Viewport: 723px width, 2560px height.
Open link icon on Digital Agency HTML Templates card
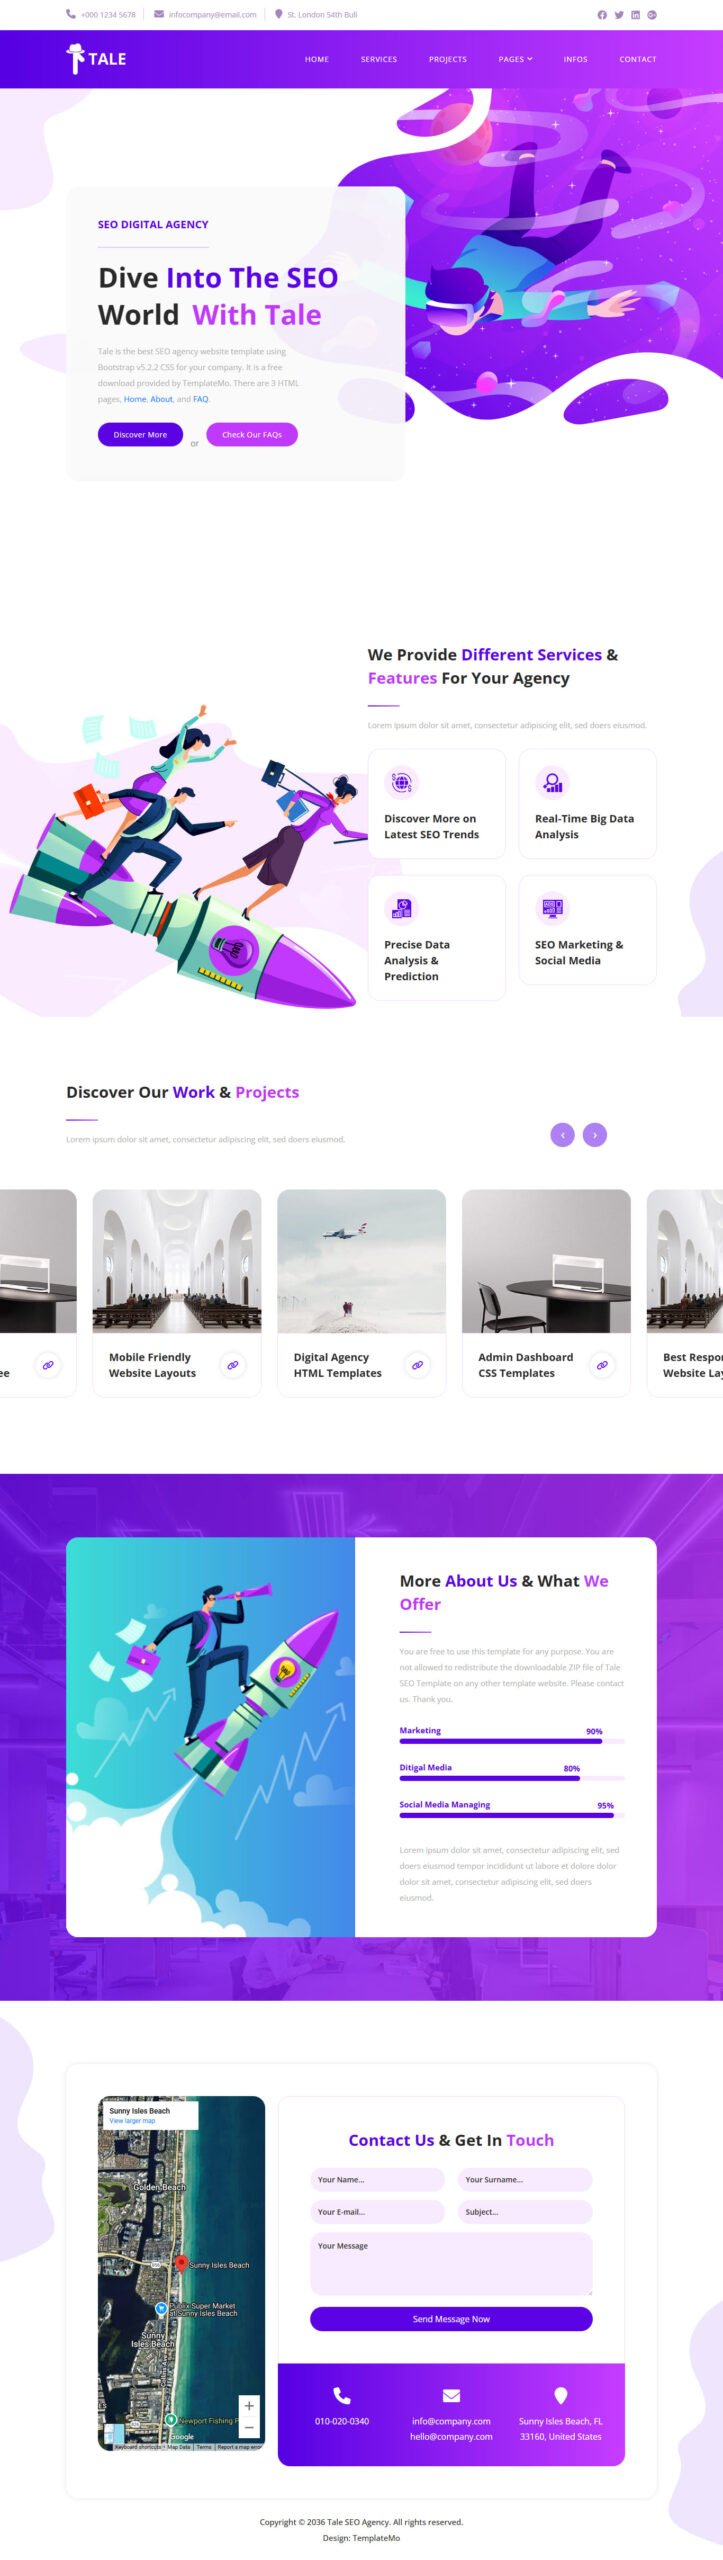pyautogui.click(x=418, y=1364)
